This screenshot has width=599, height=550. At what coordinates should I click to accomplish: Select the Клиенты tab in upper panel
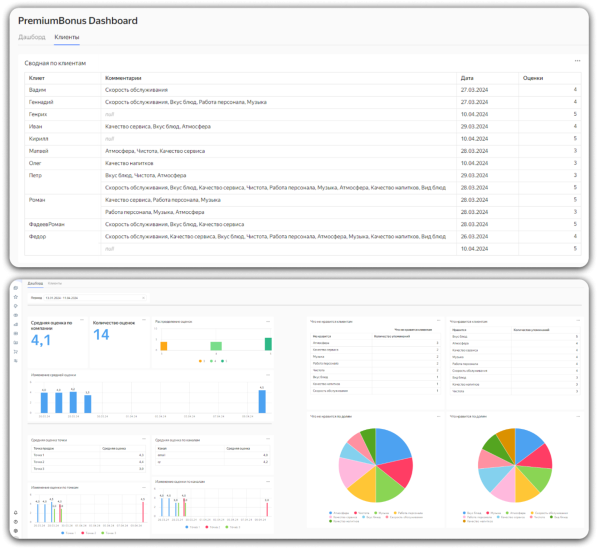coord(67,37)
